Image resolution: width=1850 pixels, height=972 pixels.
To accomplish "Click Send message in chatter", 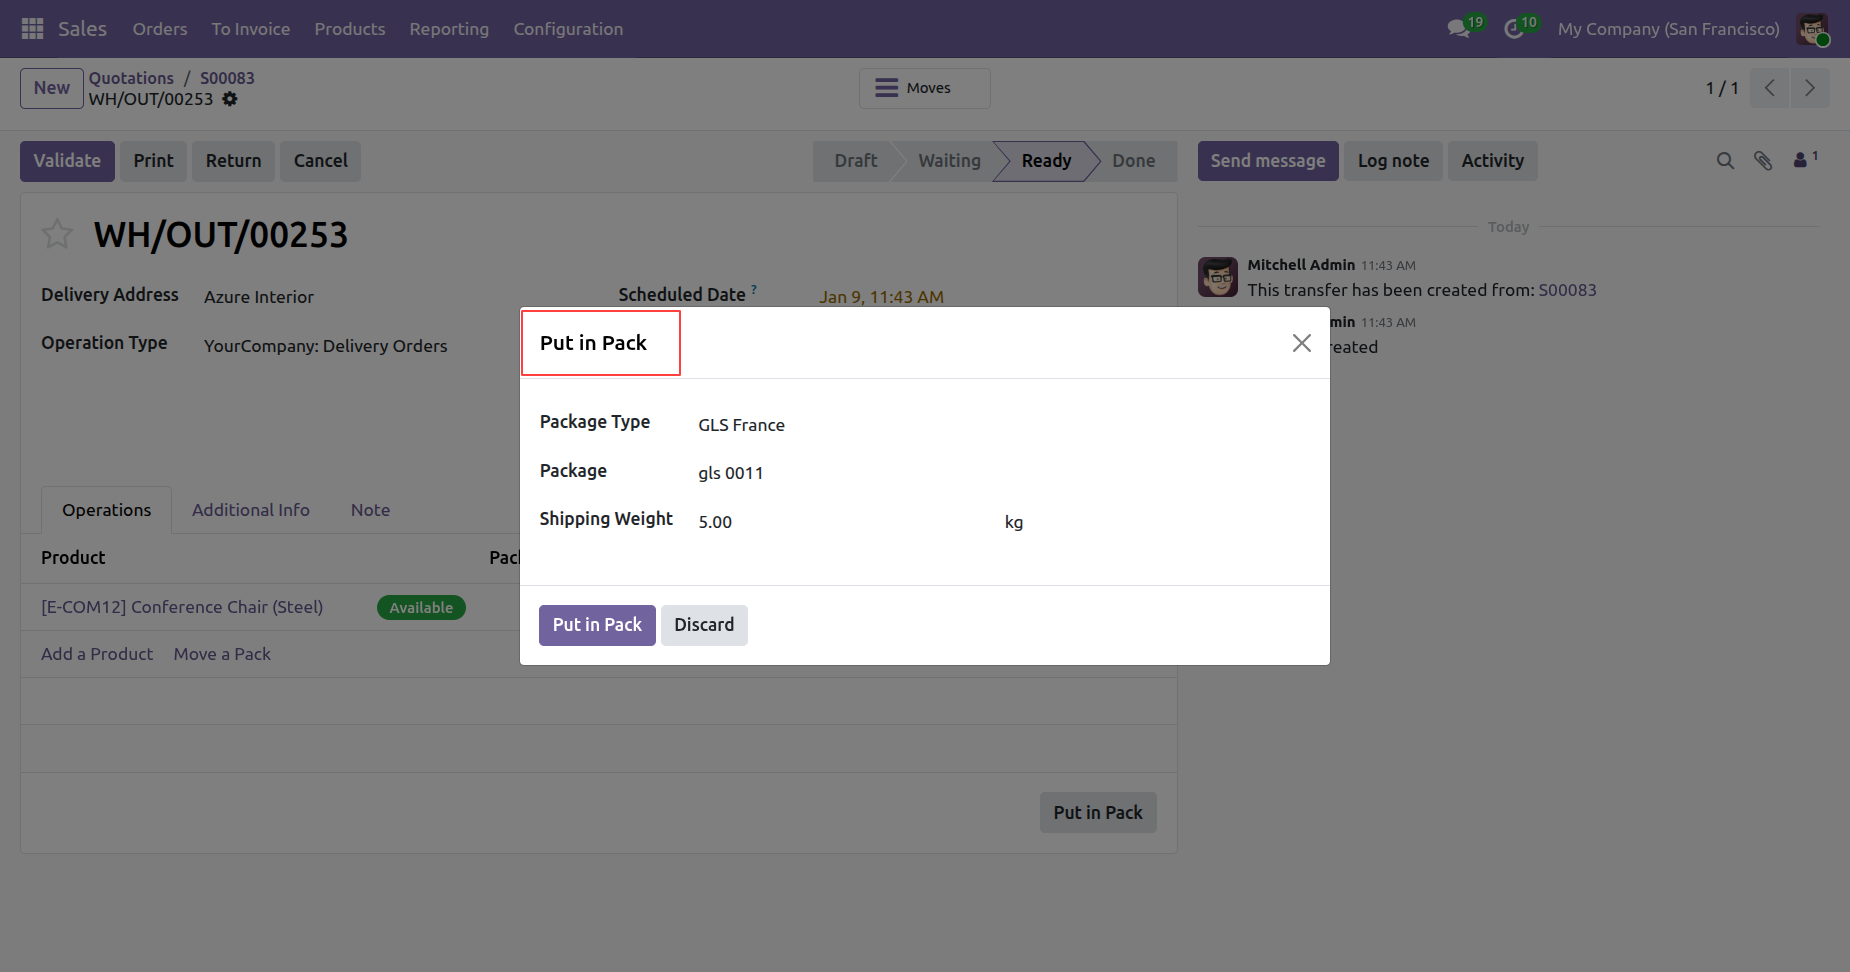I will coord(1268,161).
